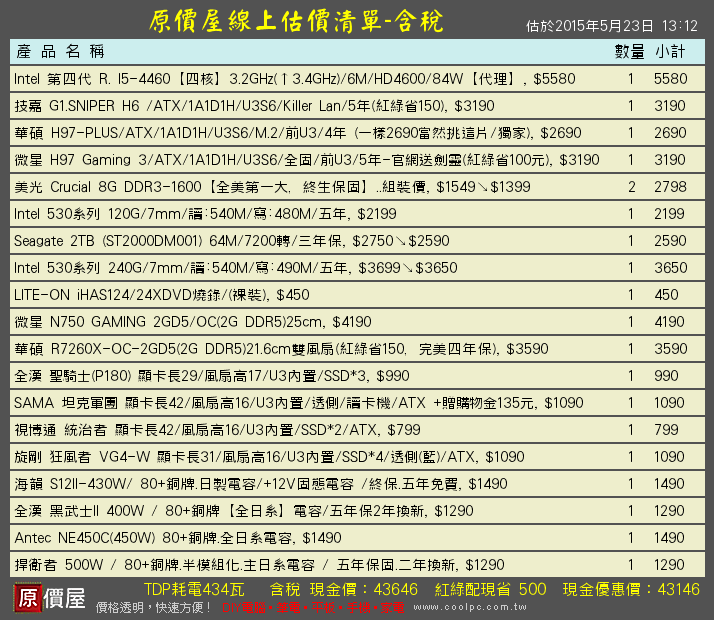Select the SAMA 坦克軍團 case row
Screen dimensions: 714x620
point(357,403)
